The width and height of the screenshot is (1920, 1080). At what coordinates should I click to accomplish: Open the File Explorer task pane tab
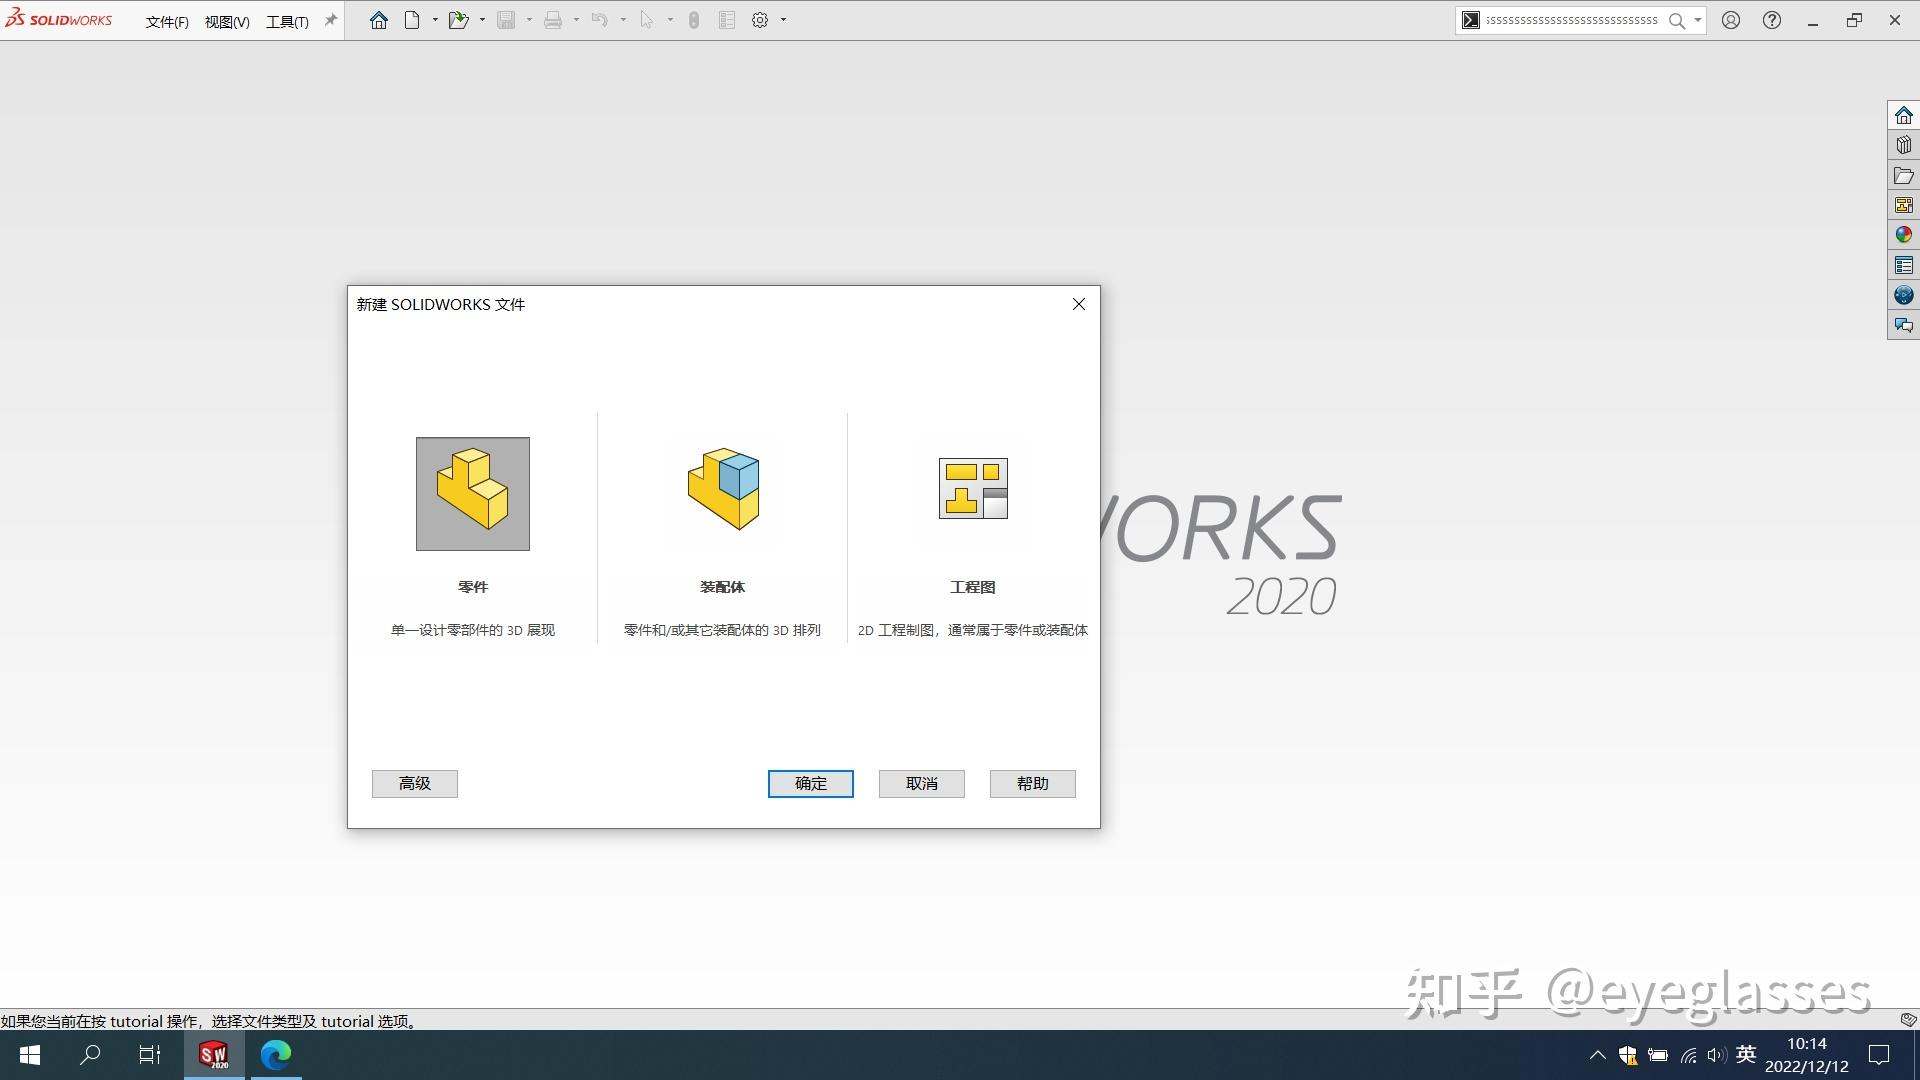tap(1903, 176)
